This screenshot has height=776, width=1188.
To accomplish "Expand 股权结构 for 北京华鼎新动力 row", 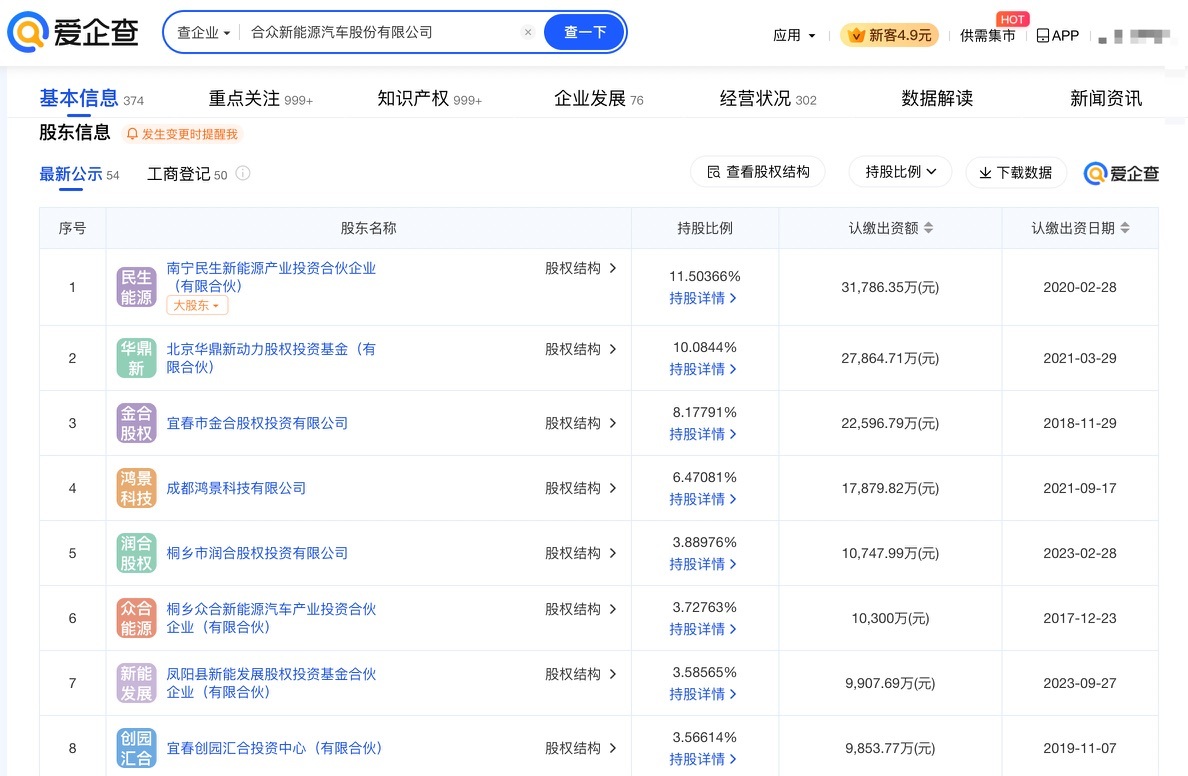I will click(x=580, y=349).
